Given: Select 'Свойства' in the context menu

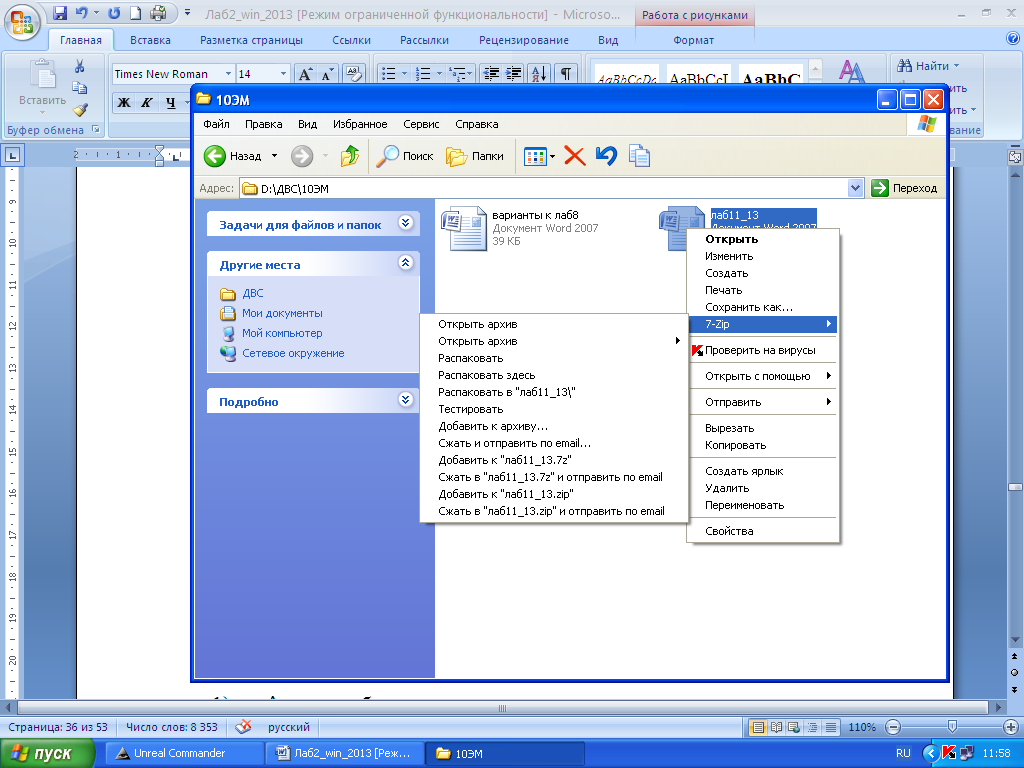Looking at the screenshot, I should click(763, 531).
